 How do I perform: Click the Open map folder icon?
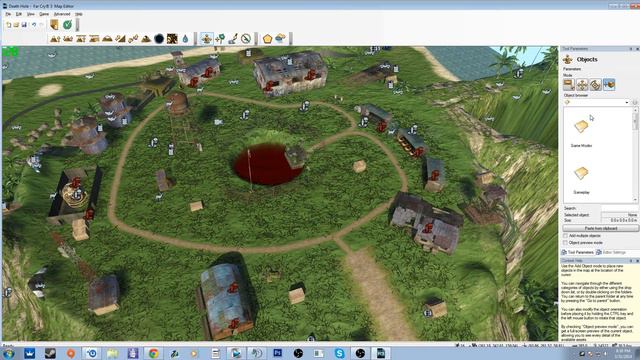coord(16,25)
